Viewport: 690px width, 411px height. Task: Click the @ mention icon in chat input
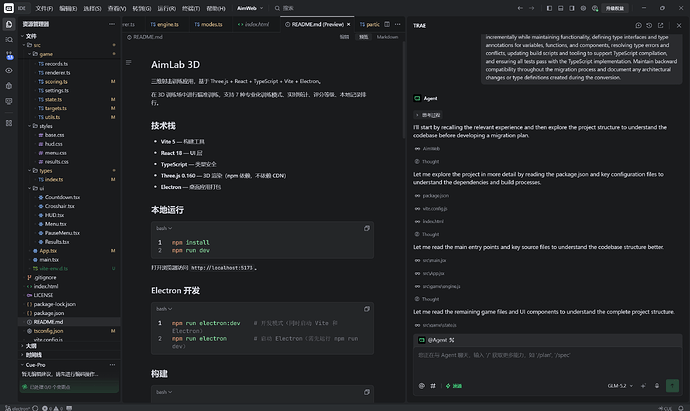click(422, 386)
